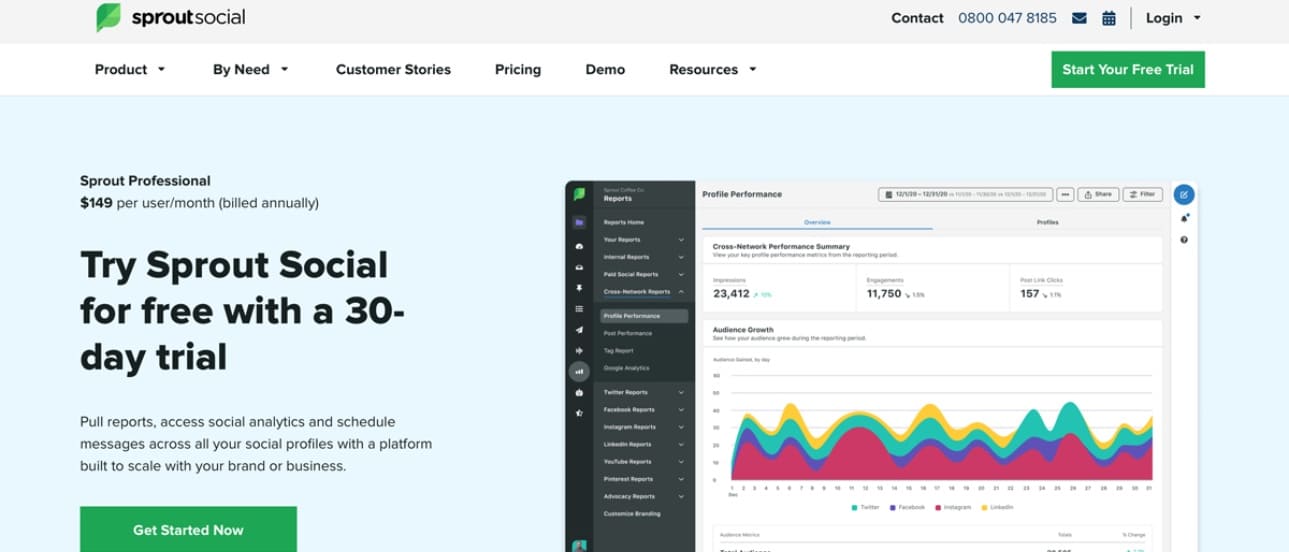The image size is (1289, 552).
Task: Click the gauge icon below the folder icon
Action: click(579, 246)
